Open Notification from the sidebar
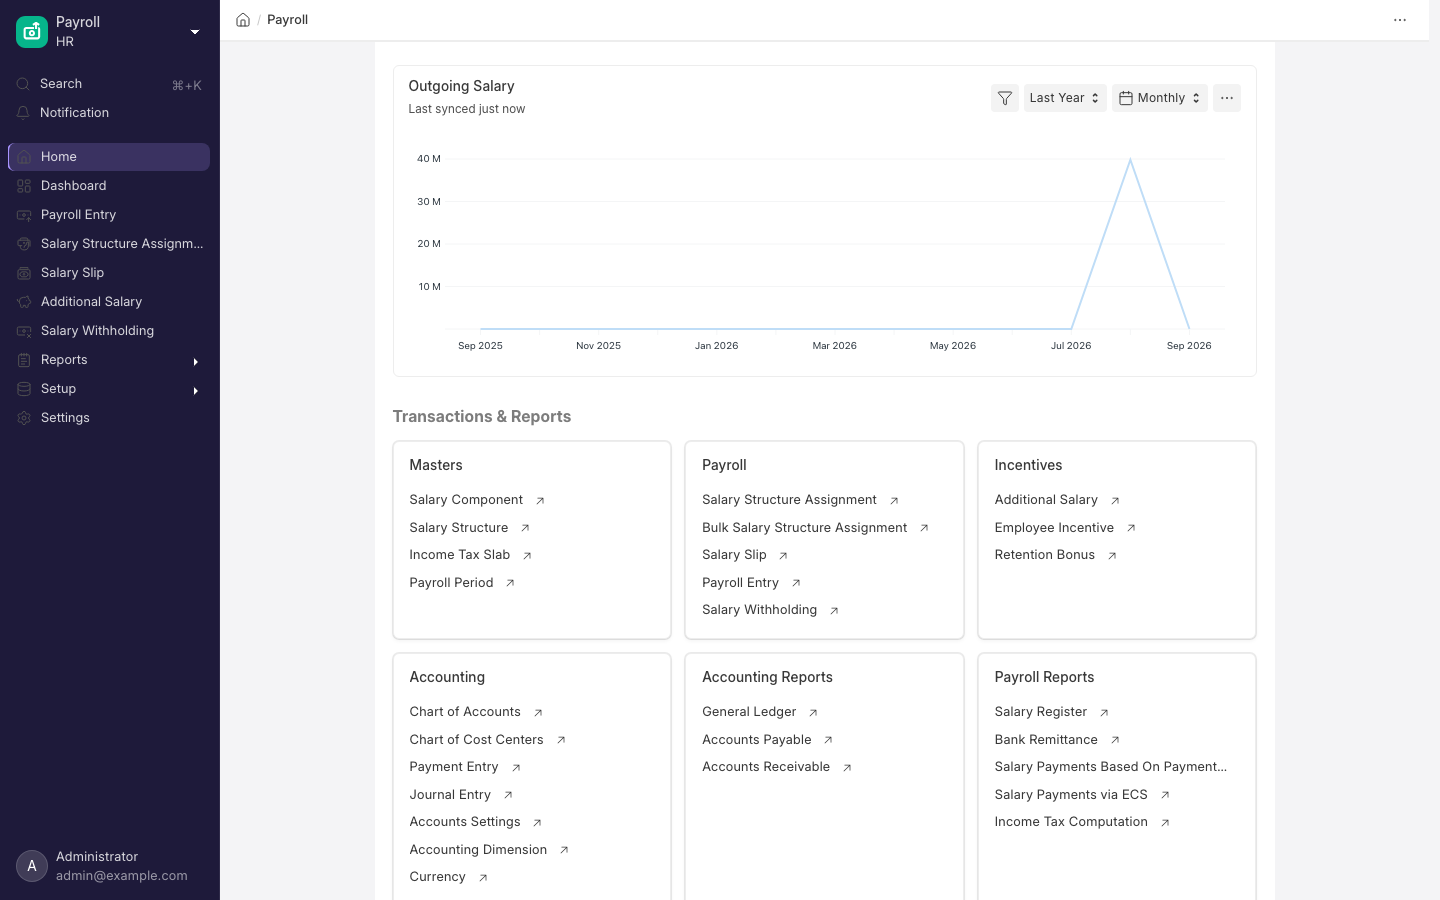Screen dimensions: 1440x900 109,113
